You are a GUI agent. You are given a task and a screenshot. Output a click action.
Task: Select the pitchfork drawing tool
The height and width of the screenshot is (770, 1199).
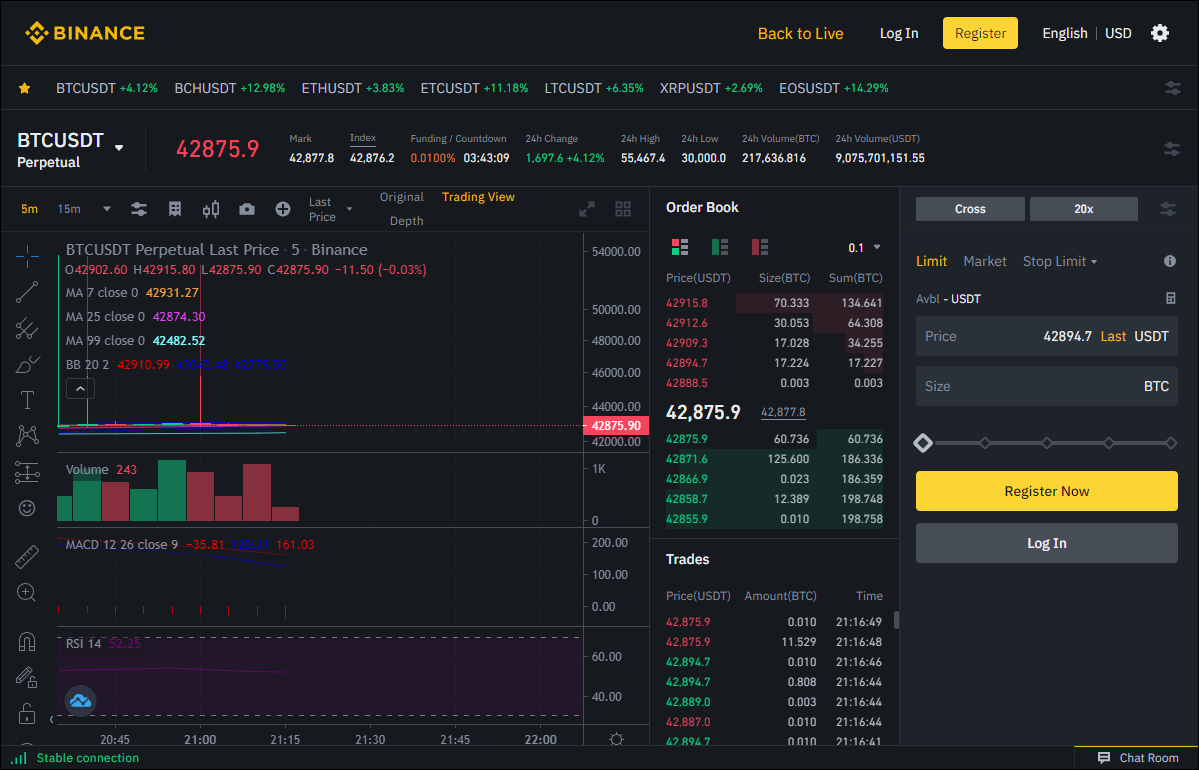(x=27, y=328)
